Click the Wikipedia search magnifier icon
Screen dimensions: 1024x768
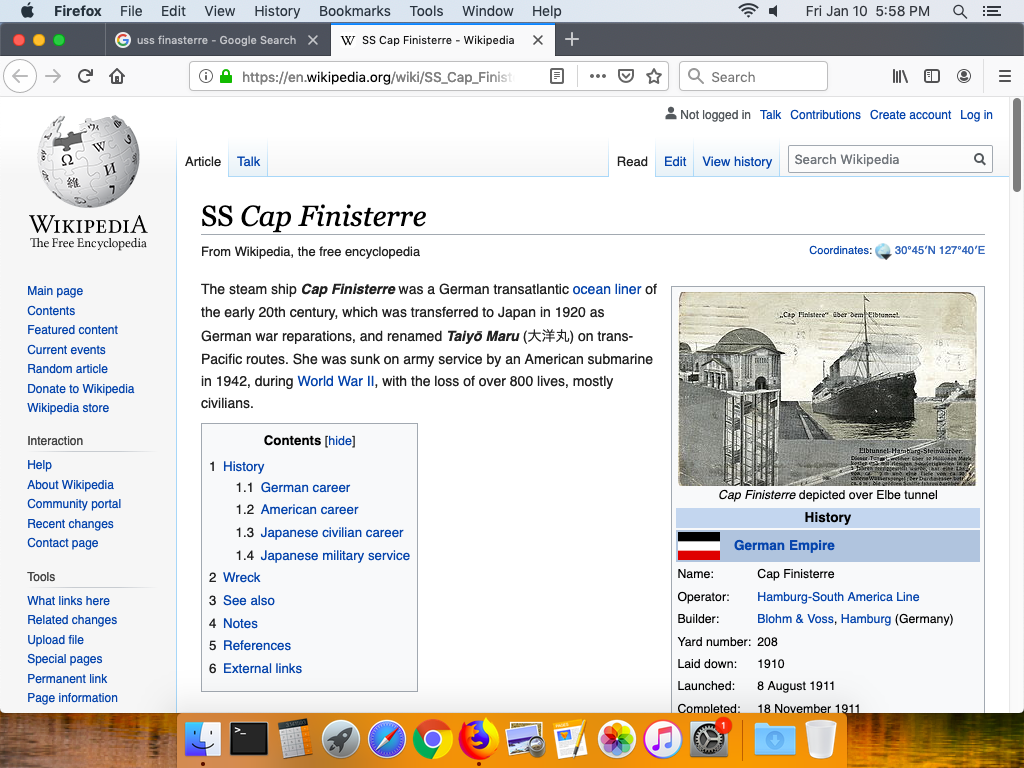980,159
